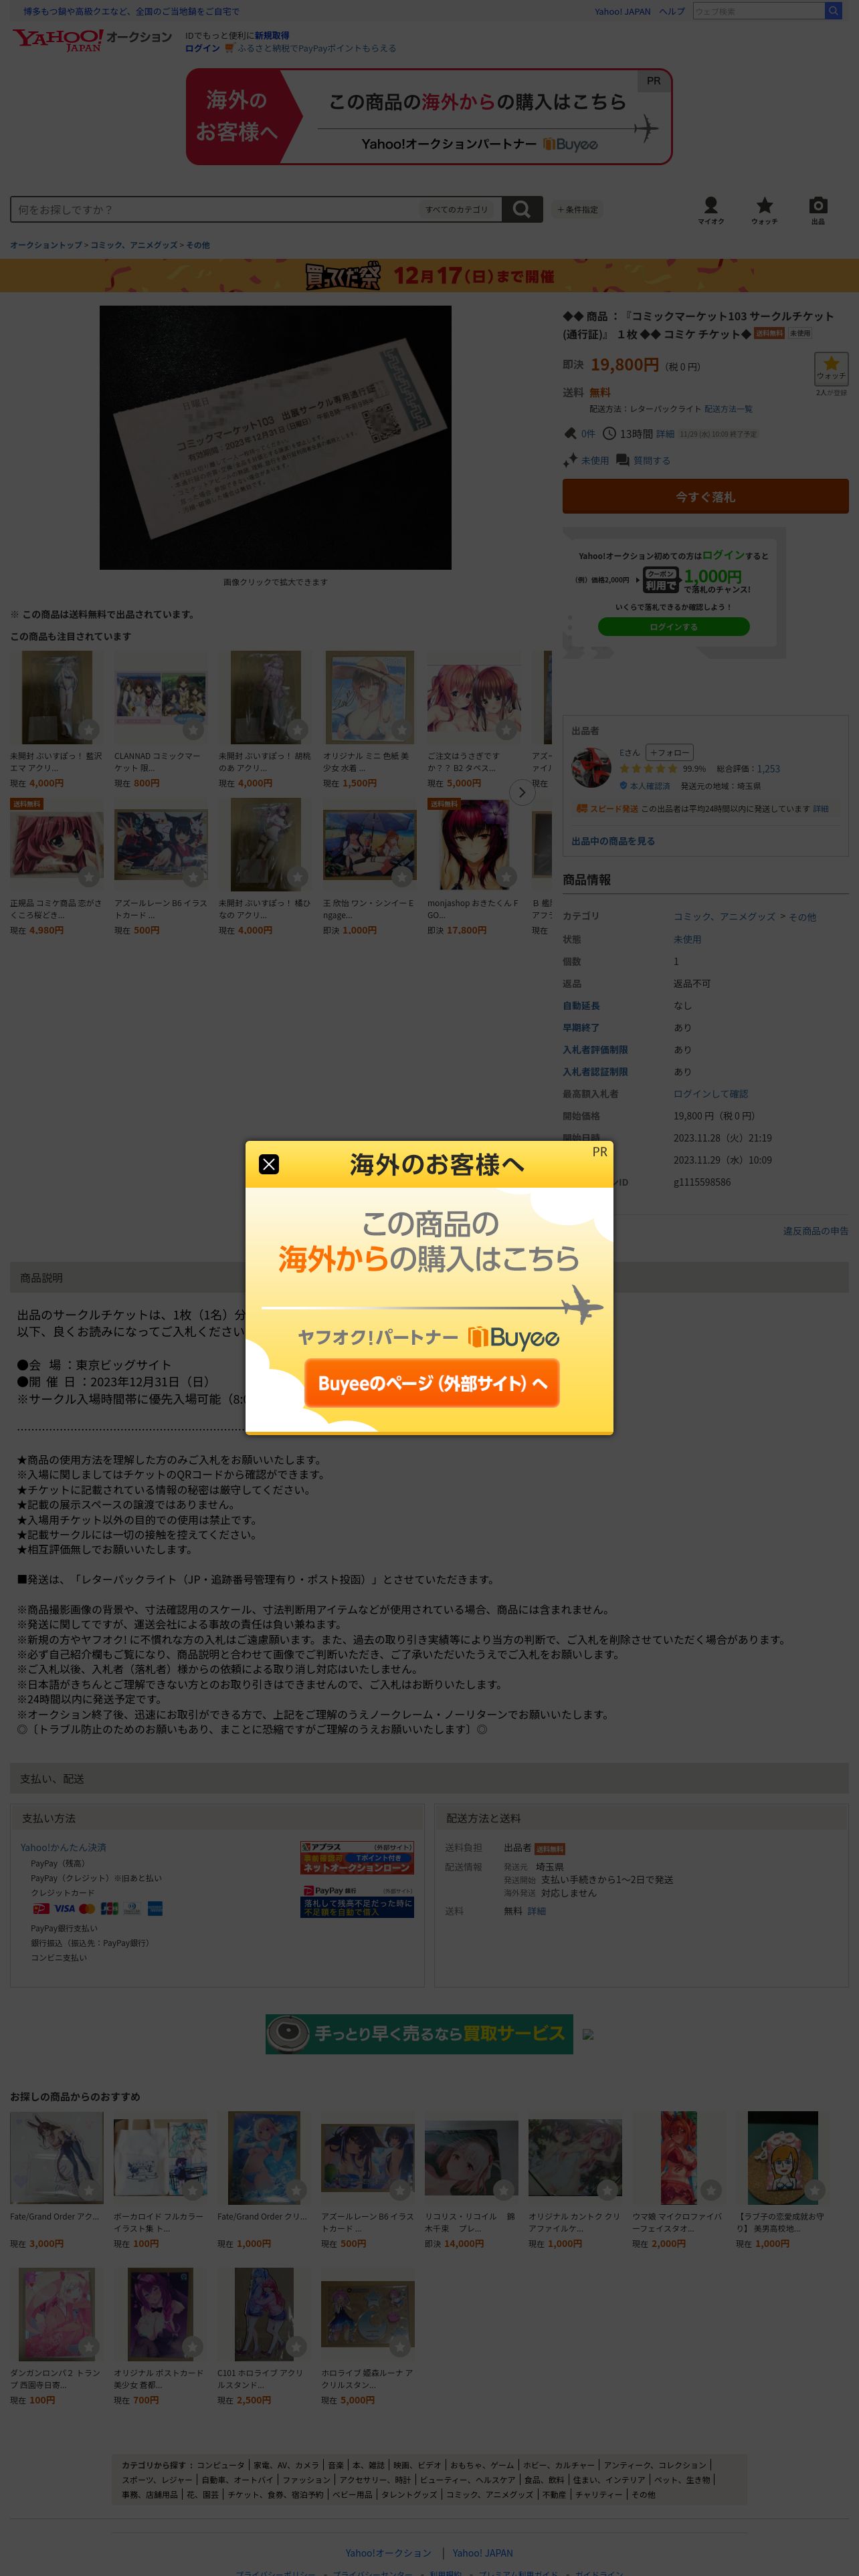Screen dimensions: 859x2576
Task: Go to Comics, Anime Goods breadcrumb
Action: (134, 245)
